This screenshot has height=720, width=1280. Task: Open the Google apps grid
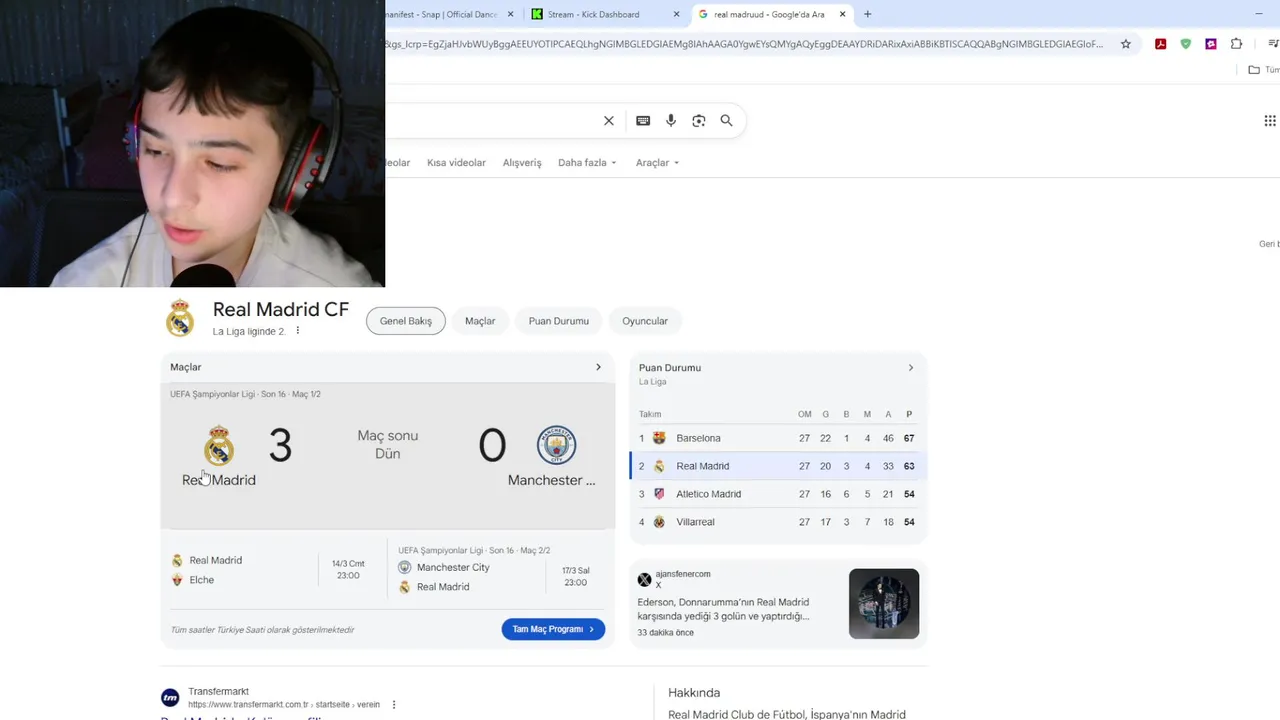click(x=1270, y=121)
